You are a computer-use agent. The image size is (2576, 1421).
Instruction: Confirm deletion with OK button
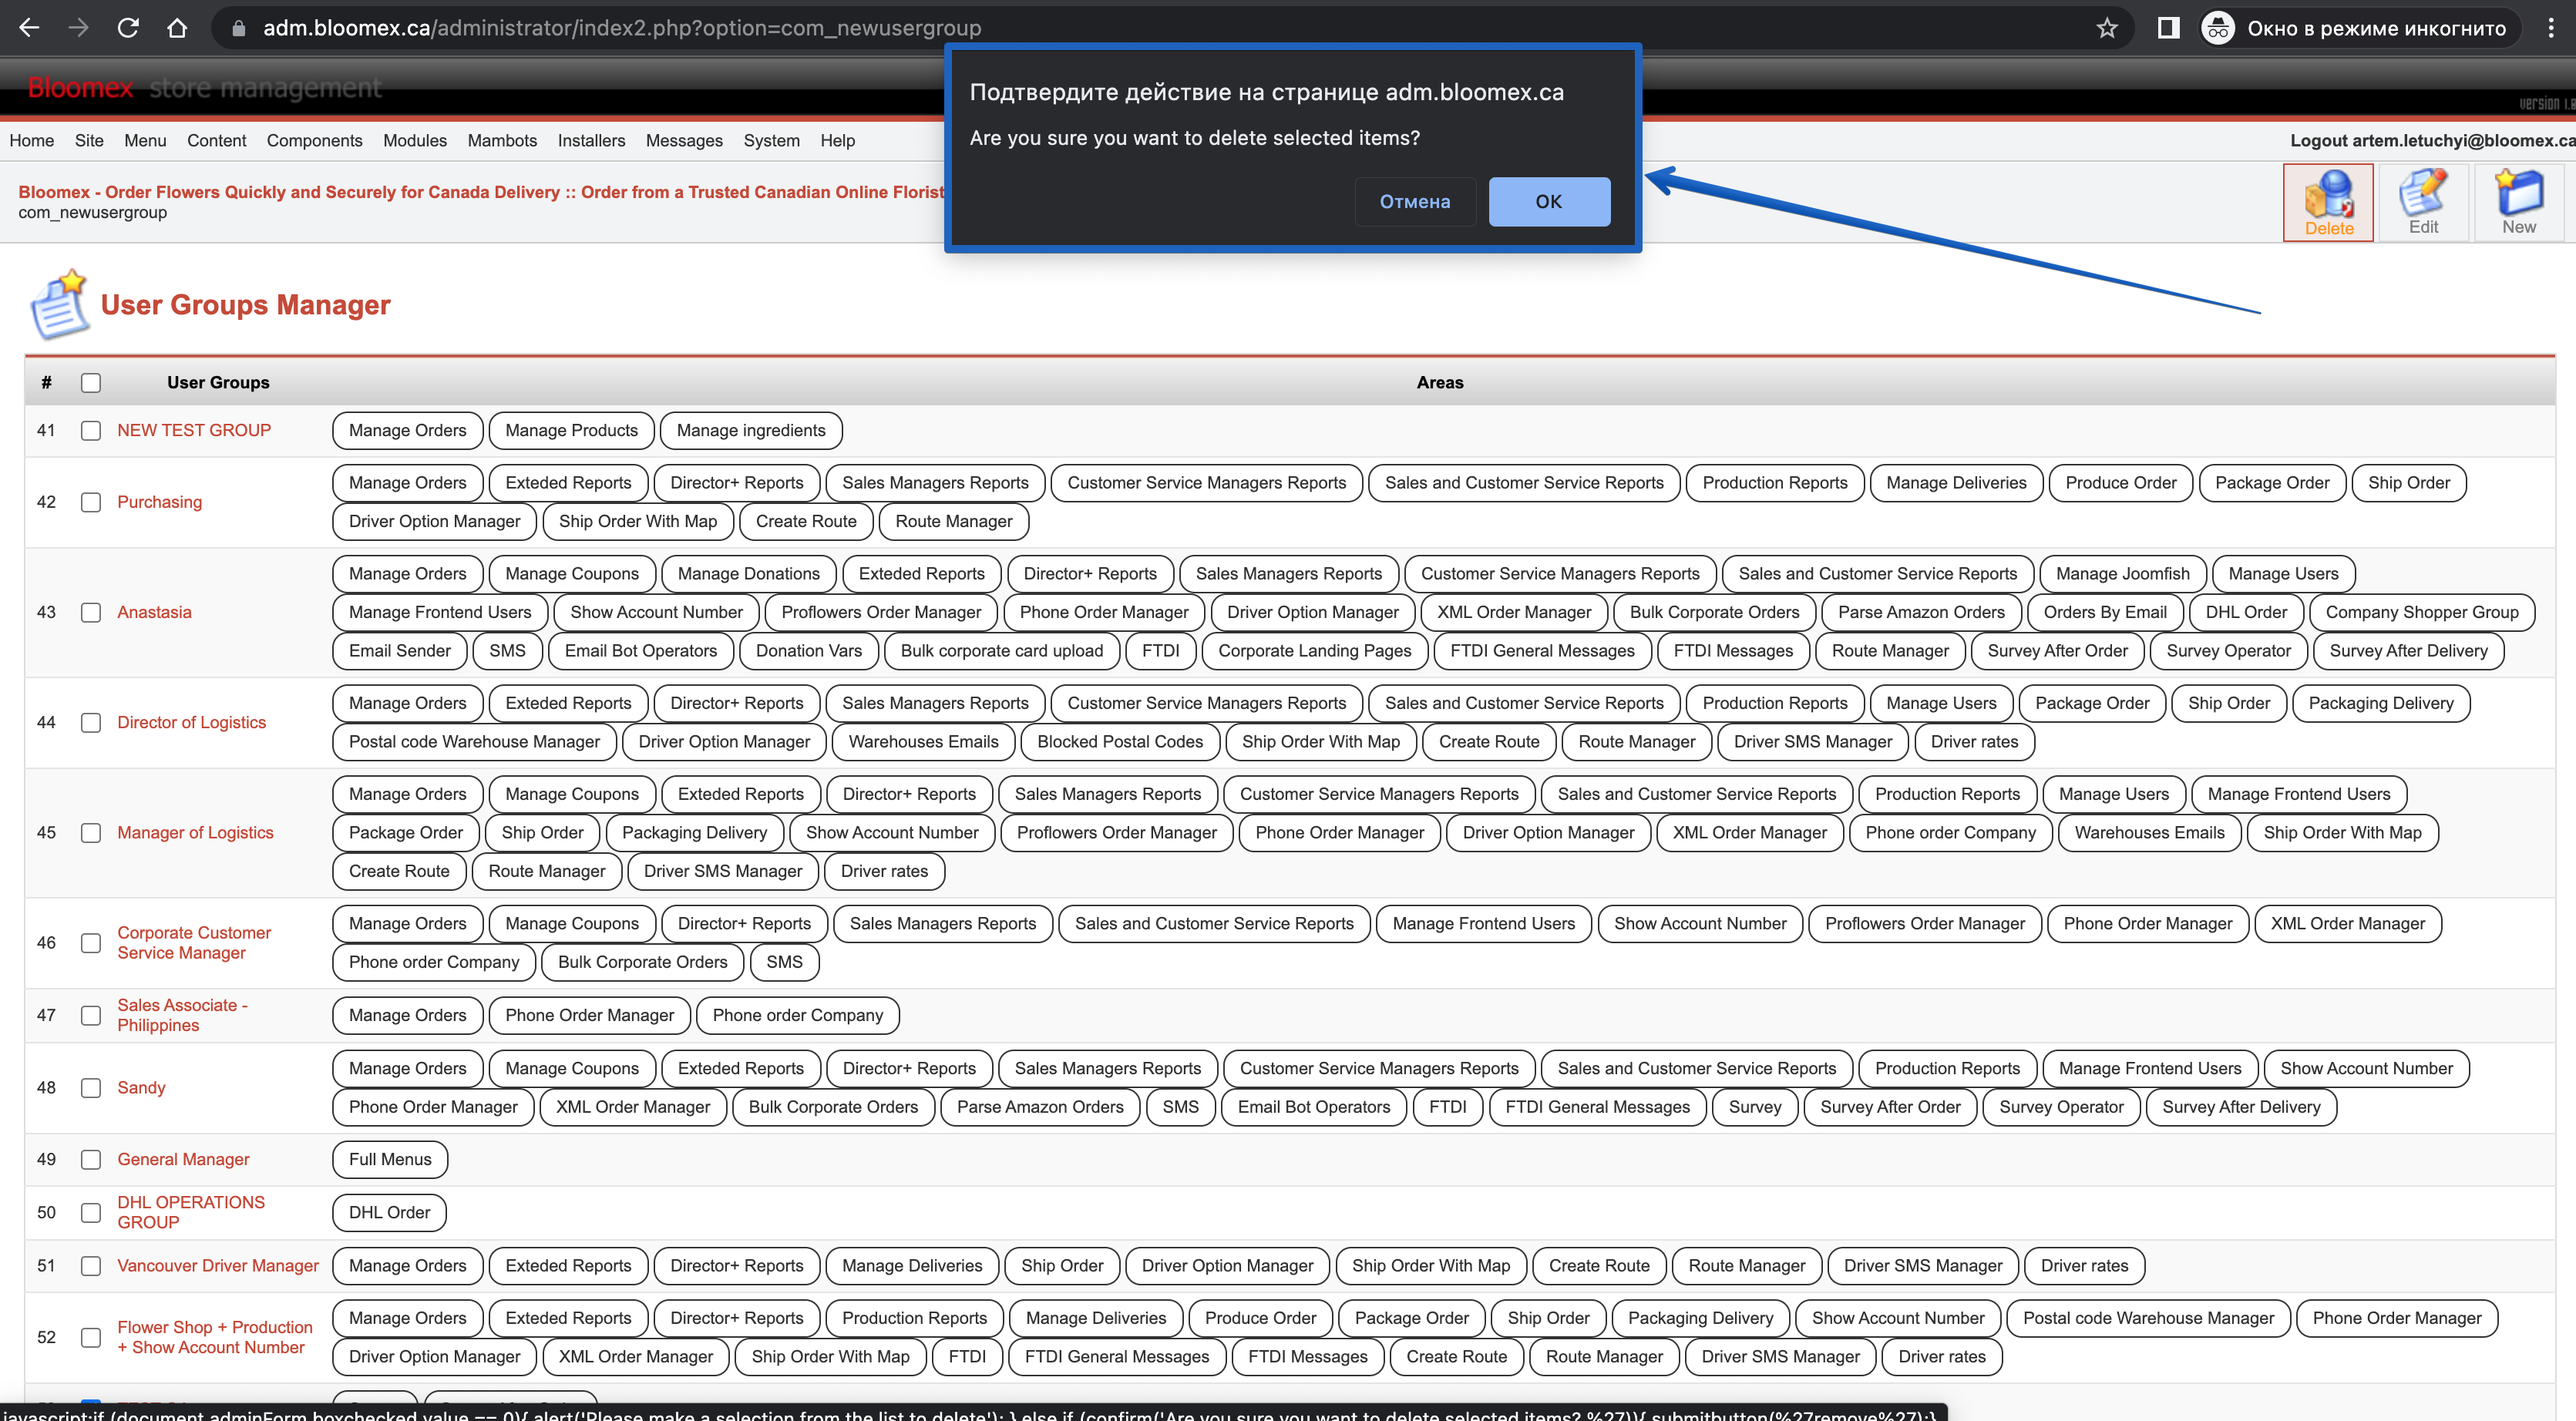[x=1549, y=202]
